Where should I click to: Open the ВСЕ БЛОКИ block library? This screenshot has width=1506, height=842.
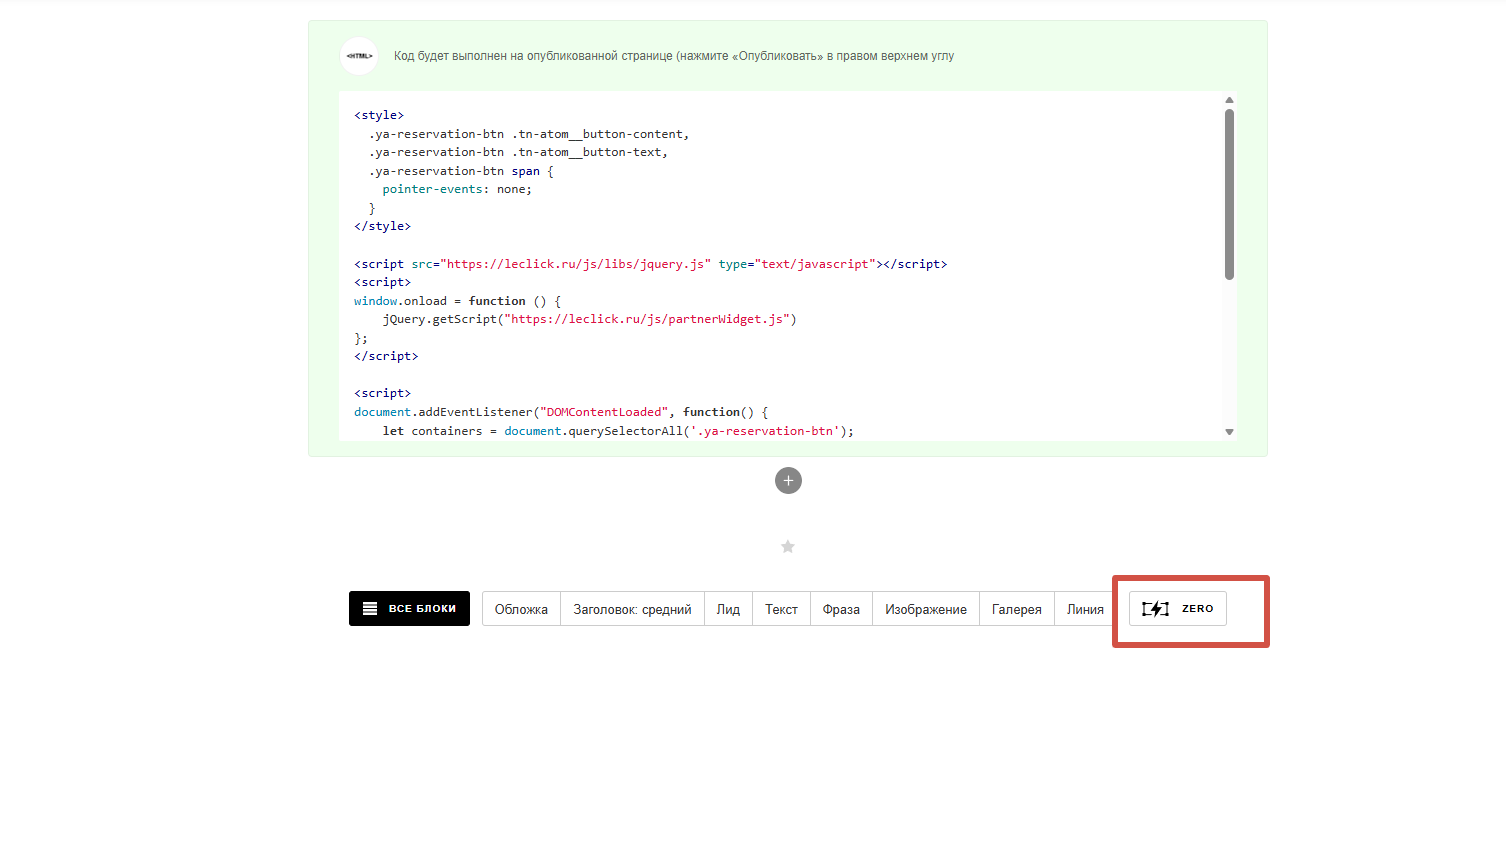click(x=409, y=608)
